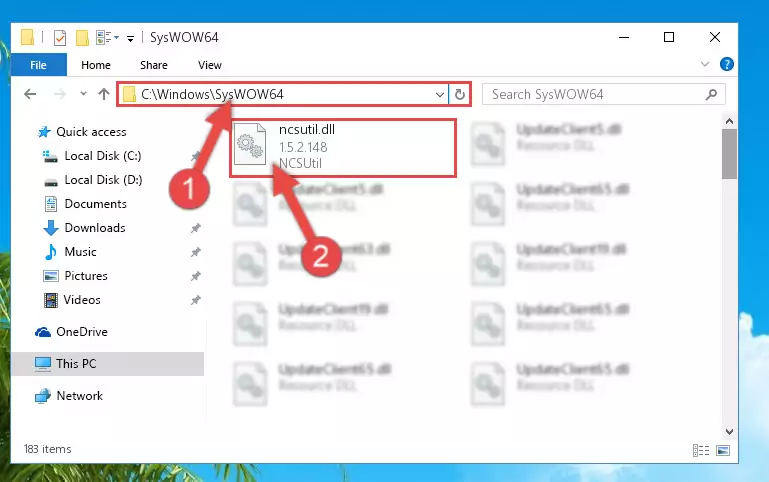
Task: Switch to the Share ribbon tab
Action: 154,65
